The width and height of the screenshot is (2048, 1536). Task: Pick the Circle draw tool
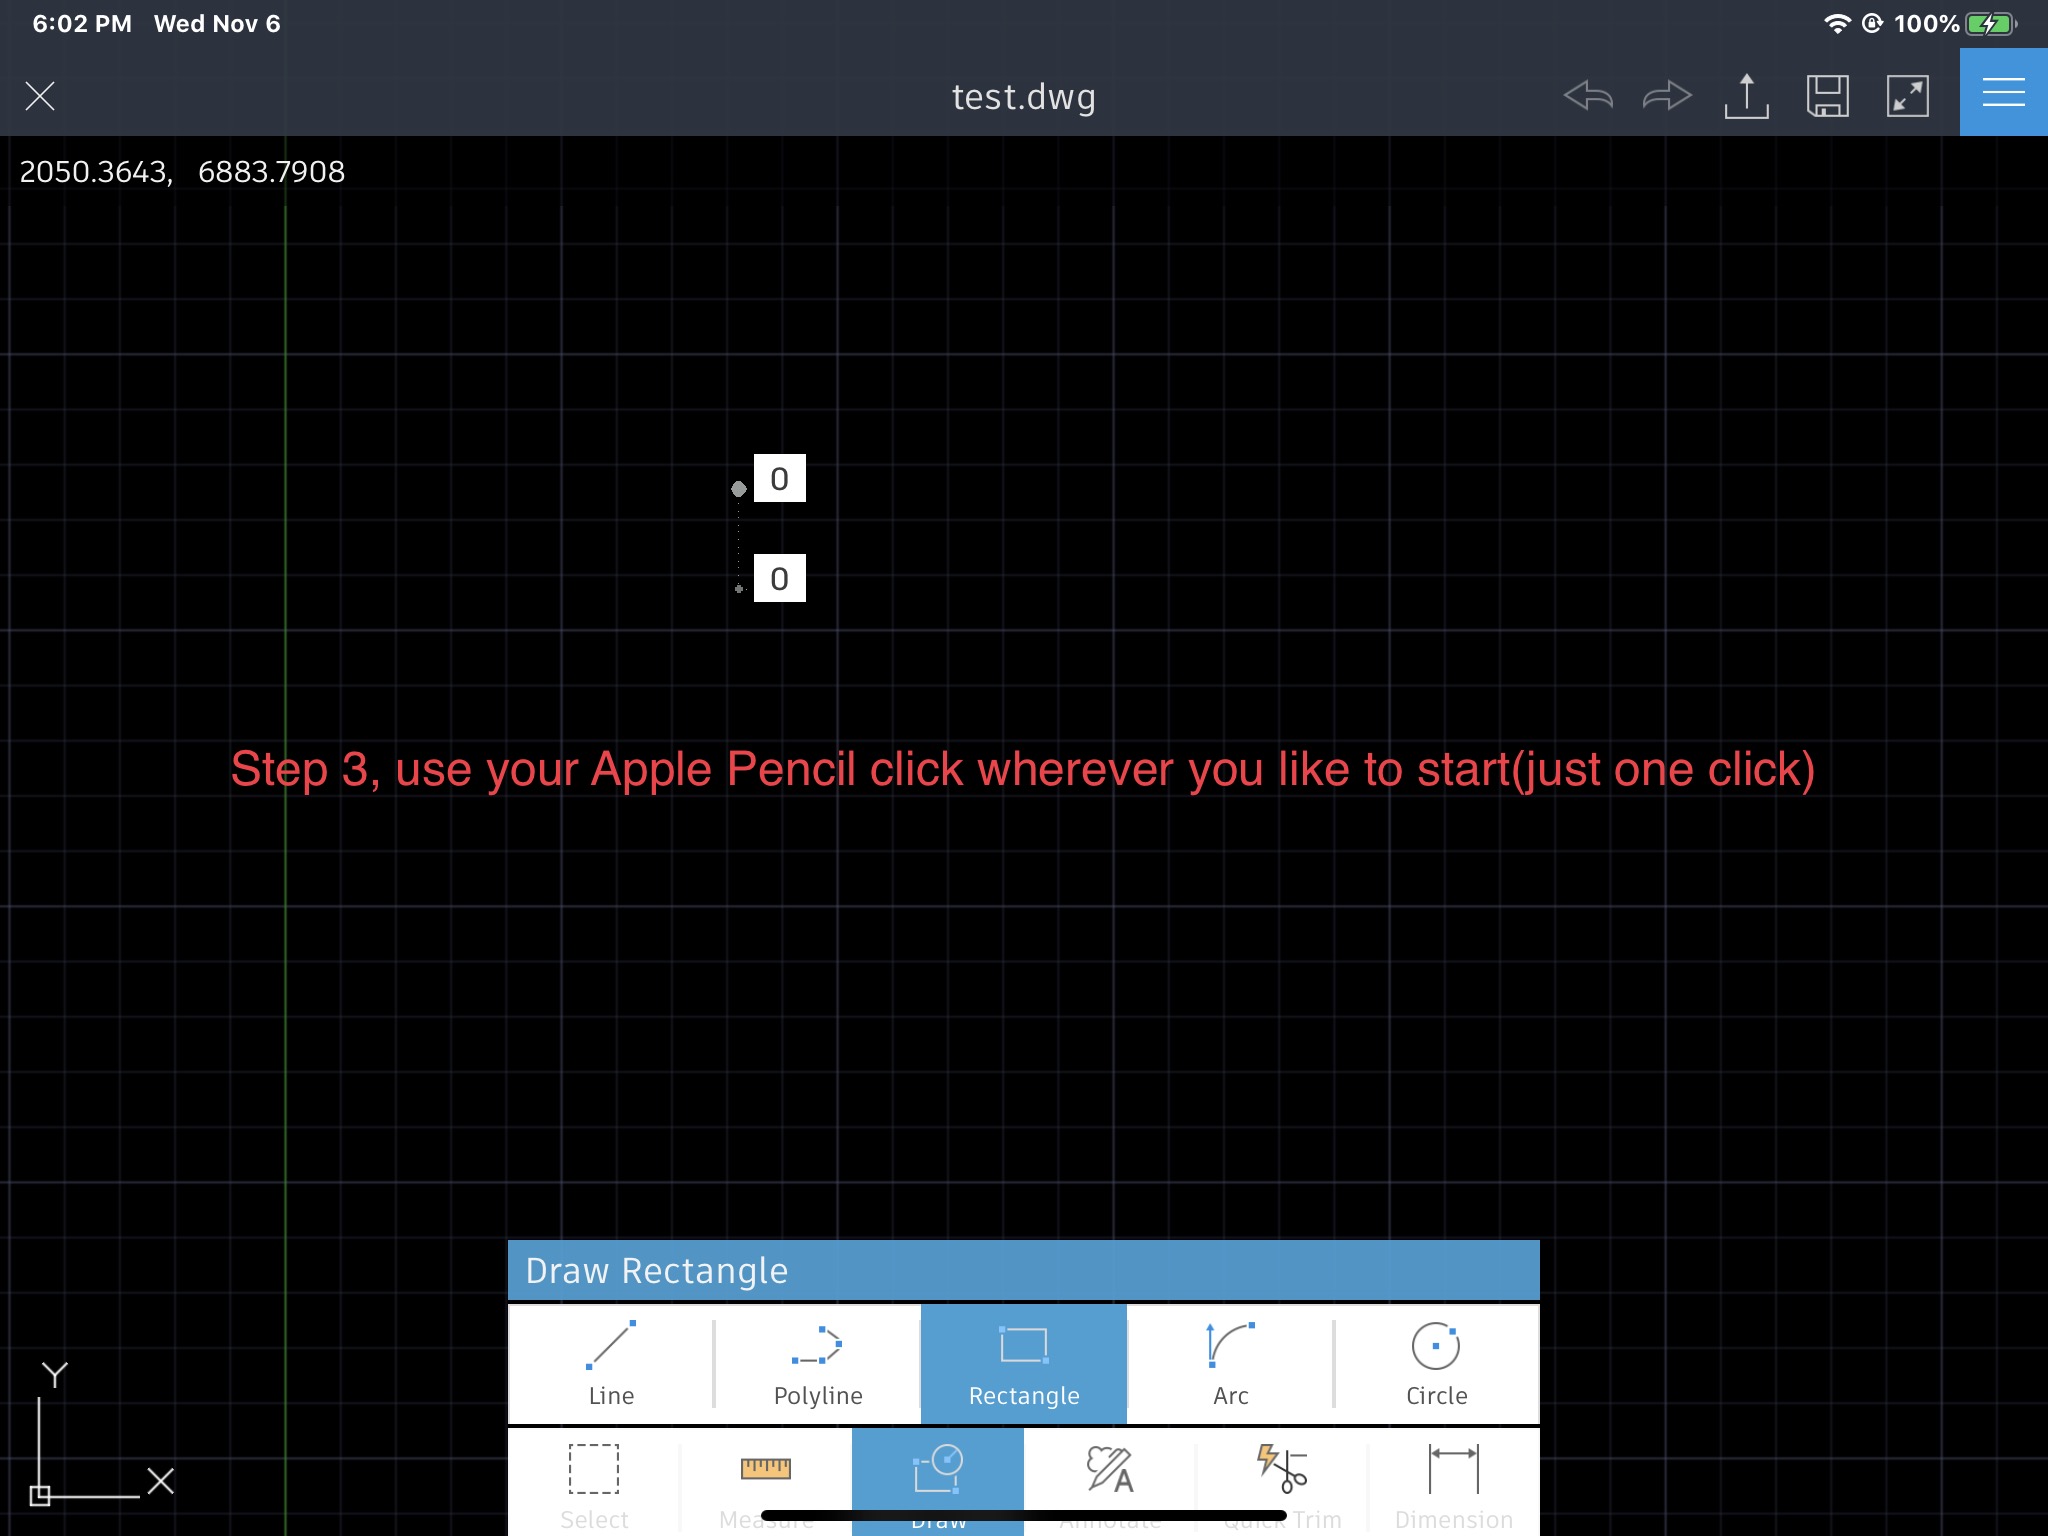1436,1363
